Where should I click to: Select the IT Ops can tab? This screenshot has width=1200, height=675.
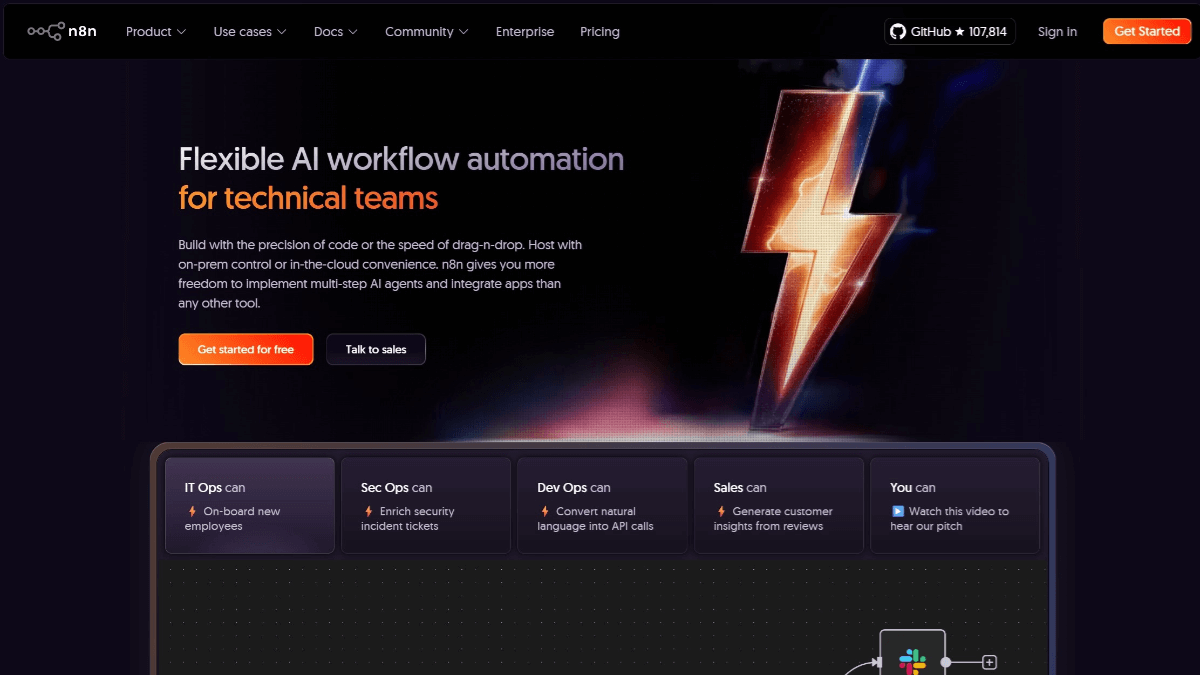point(250,505)
